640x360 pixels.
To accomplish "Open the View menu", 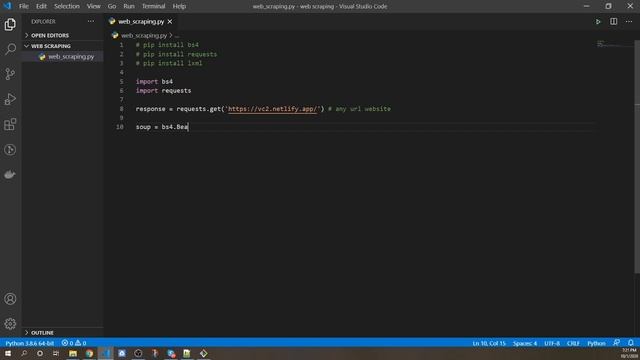I will pos(93,6).
